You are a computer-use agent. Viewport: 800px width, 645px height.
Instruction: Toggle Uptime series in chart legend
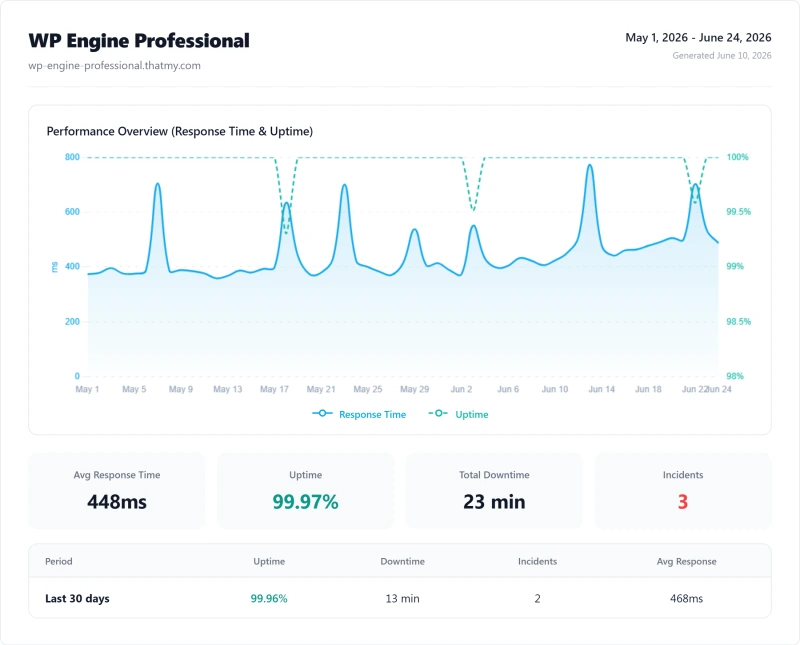458,414
